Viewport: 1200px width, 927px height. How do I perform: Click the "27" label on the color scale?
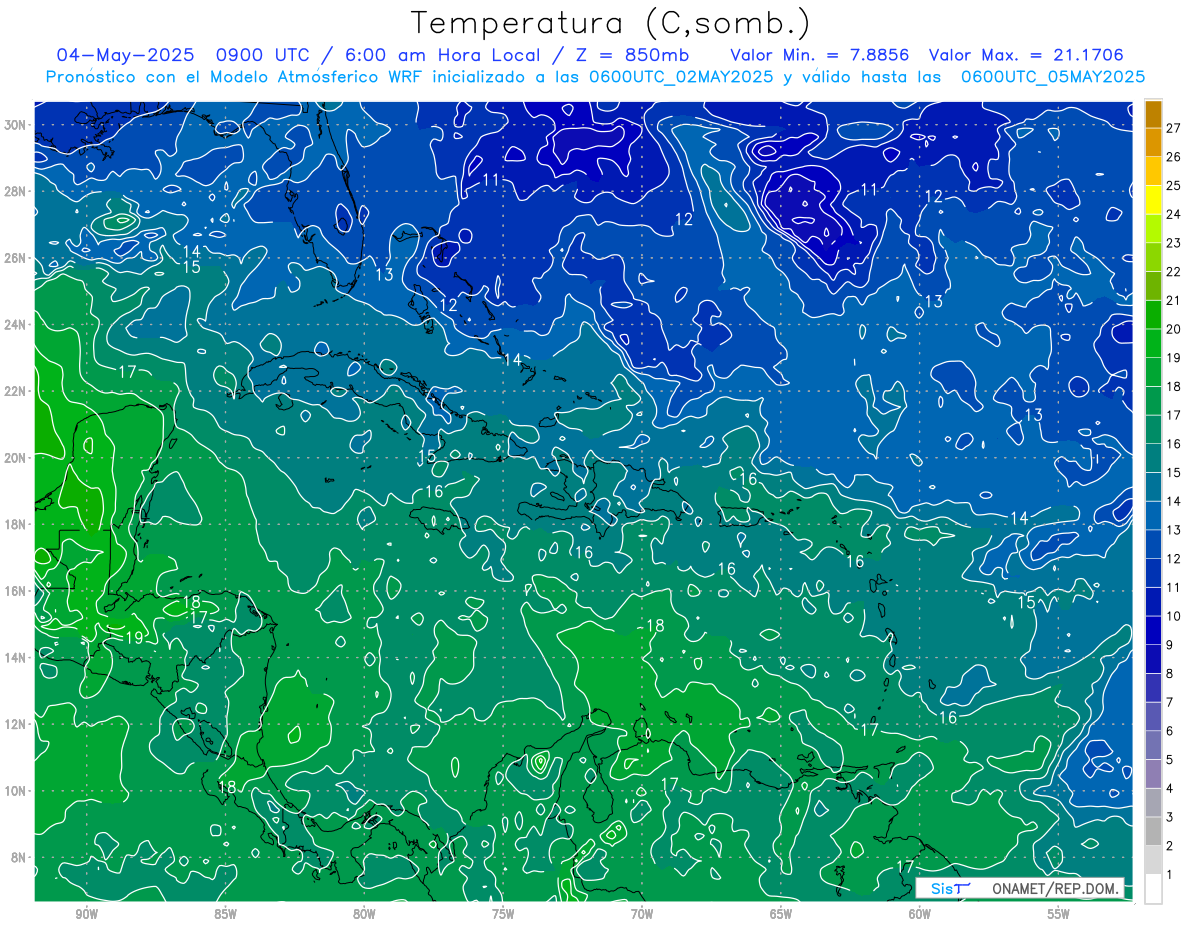[x=1173, y=128]
